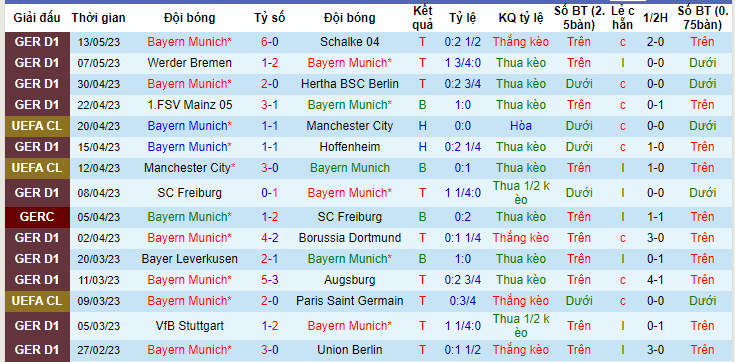Select 1.FSV Mainz 05 team link
The width and height of the screenshot is (735, 362).
[x=189, y=105]
